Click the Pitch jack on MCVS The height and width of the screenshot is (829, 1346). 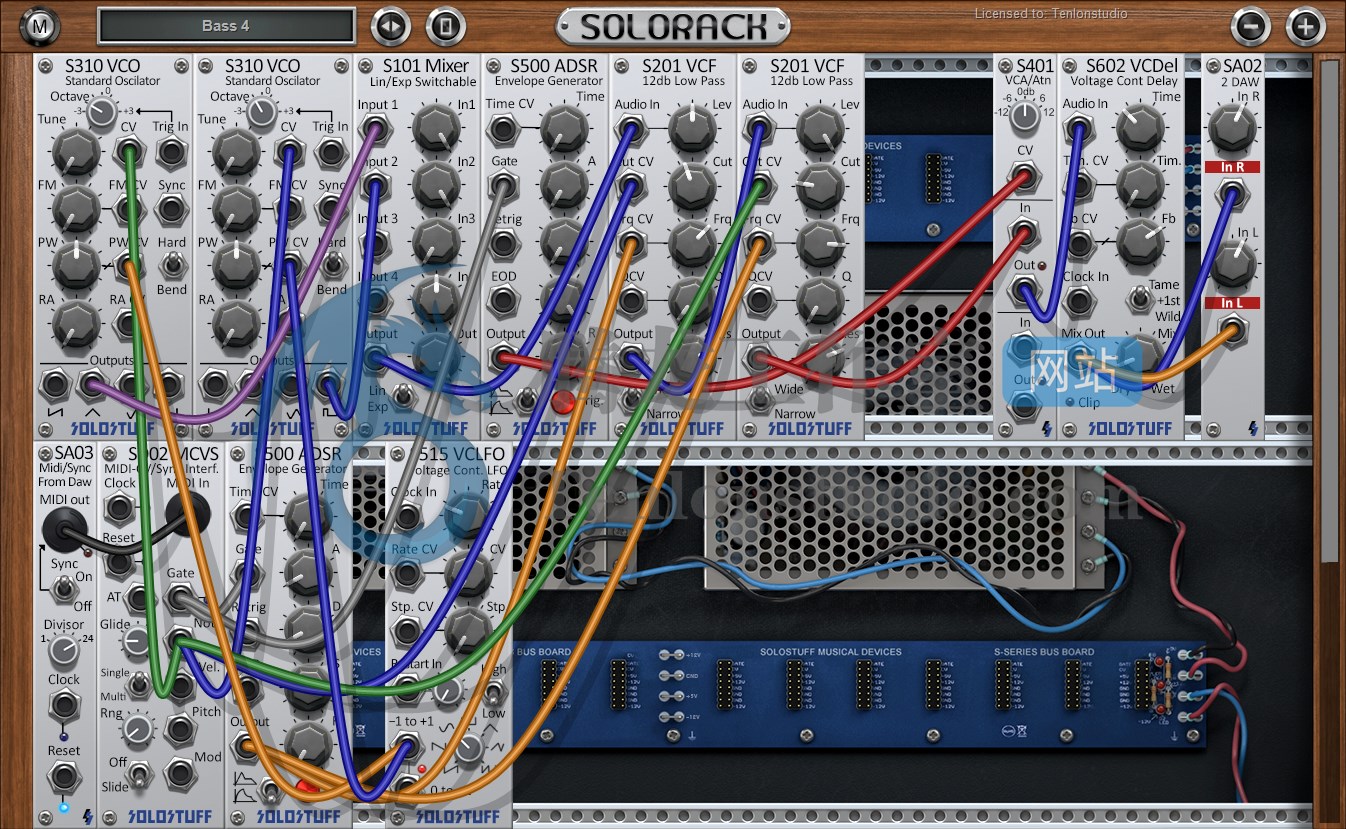(x=179, y=727)
